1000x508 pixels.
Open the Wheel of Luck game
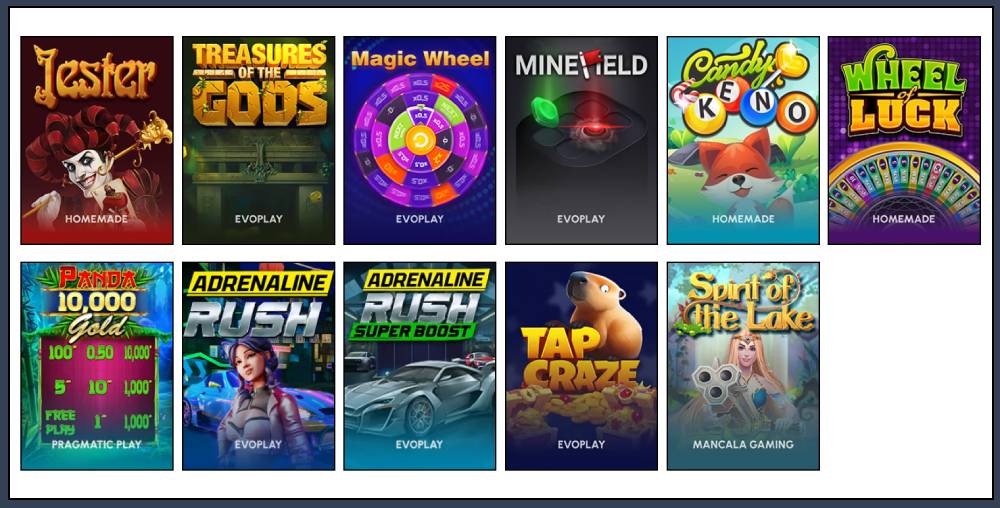(904, 140)
